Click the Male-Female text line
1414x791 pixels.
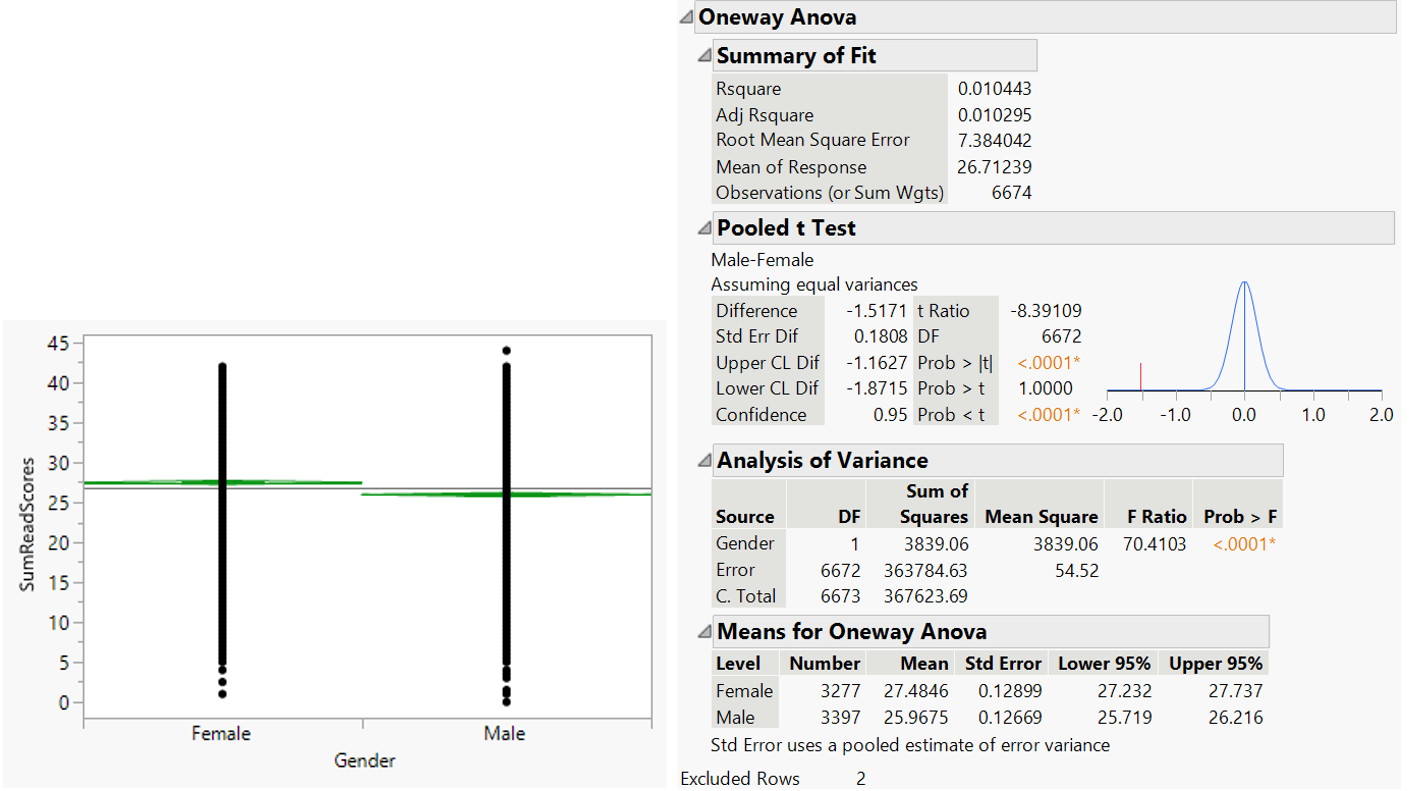coord(762,260)
